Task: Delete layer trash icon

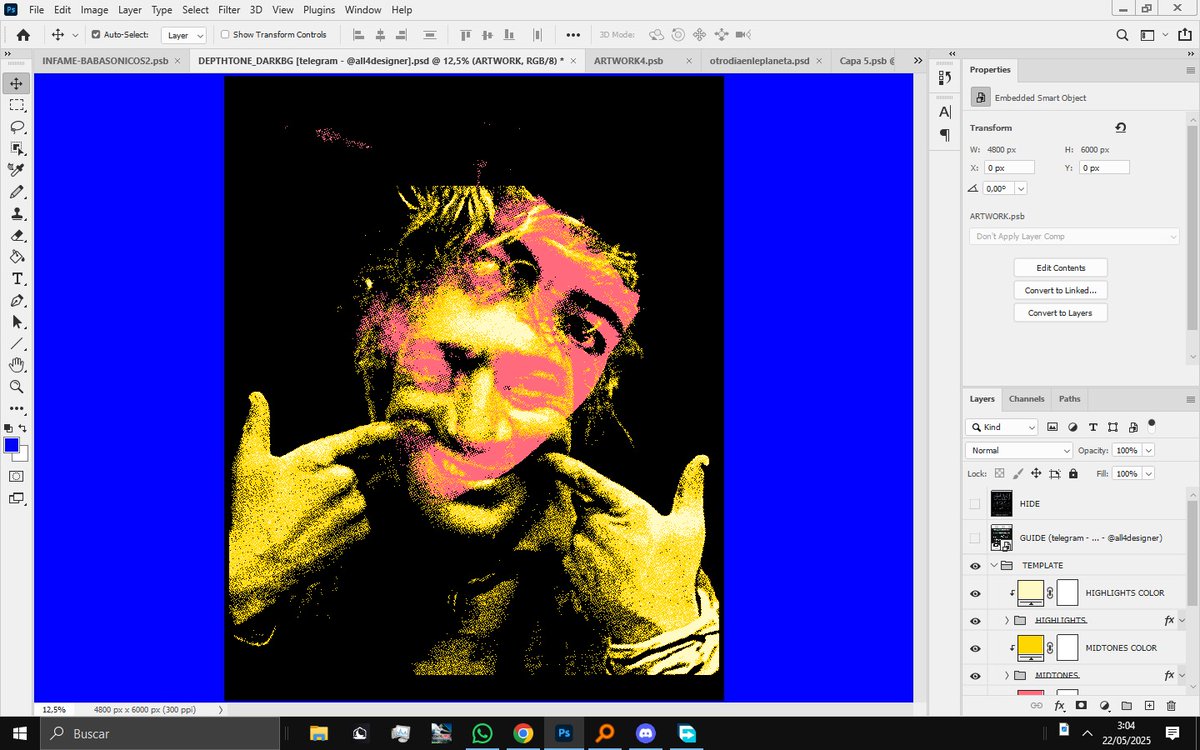Action: tap(1170, 706)
